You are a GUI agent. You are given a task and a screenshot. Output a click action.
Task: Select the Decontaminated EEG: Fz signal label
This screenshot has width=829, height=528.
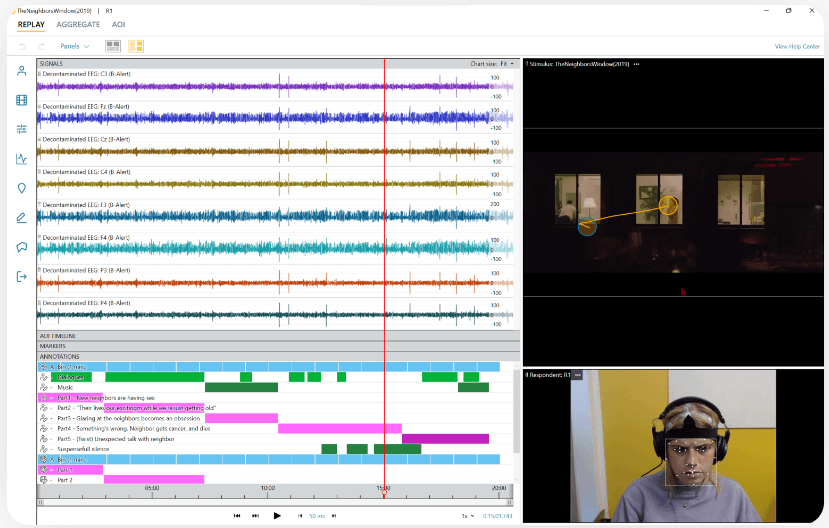coord(86,107)
